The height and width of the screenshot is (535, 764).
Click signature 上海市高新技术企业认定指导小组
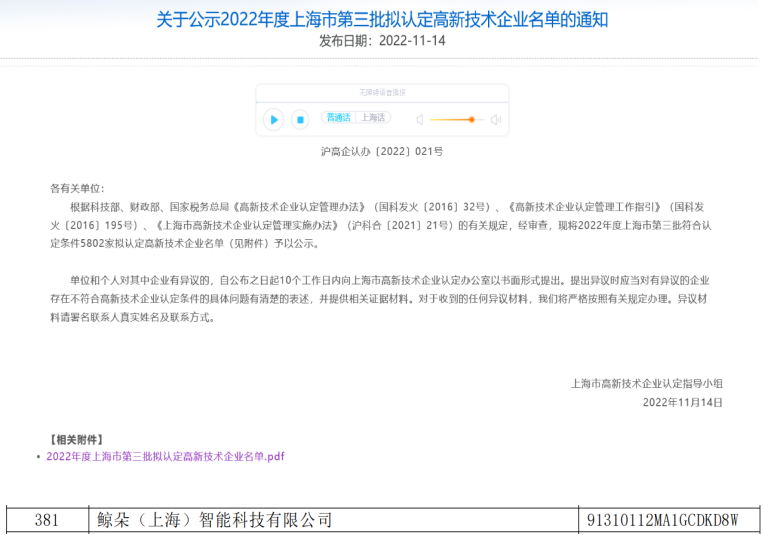point(647,384)
